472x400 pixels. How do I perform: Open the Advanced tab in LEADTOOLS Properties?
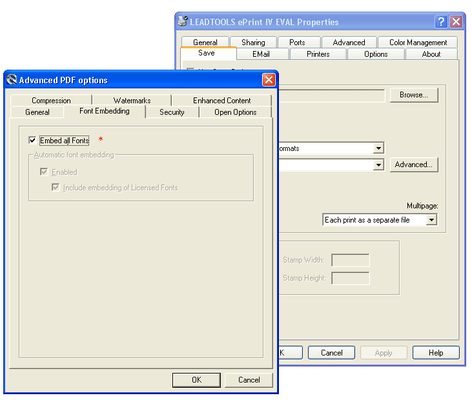(x=349, y=42)
